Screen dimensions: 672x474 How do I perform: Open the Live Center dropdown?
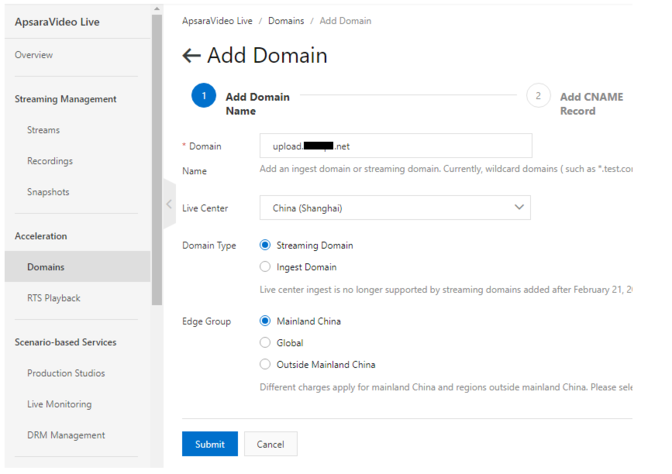click(394, 208)
